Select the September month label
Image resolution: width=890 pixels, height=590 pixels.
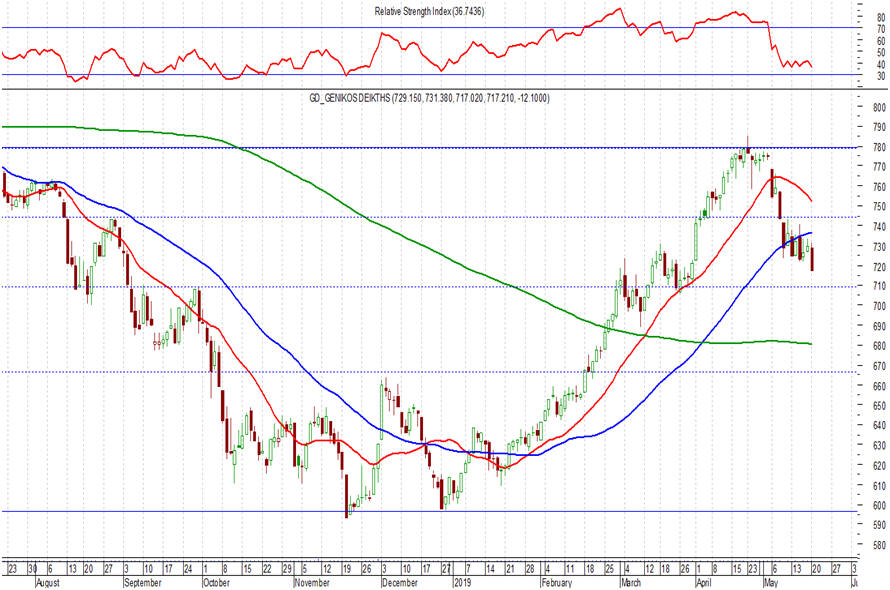click(142, 583)
